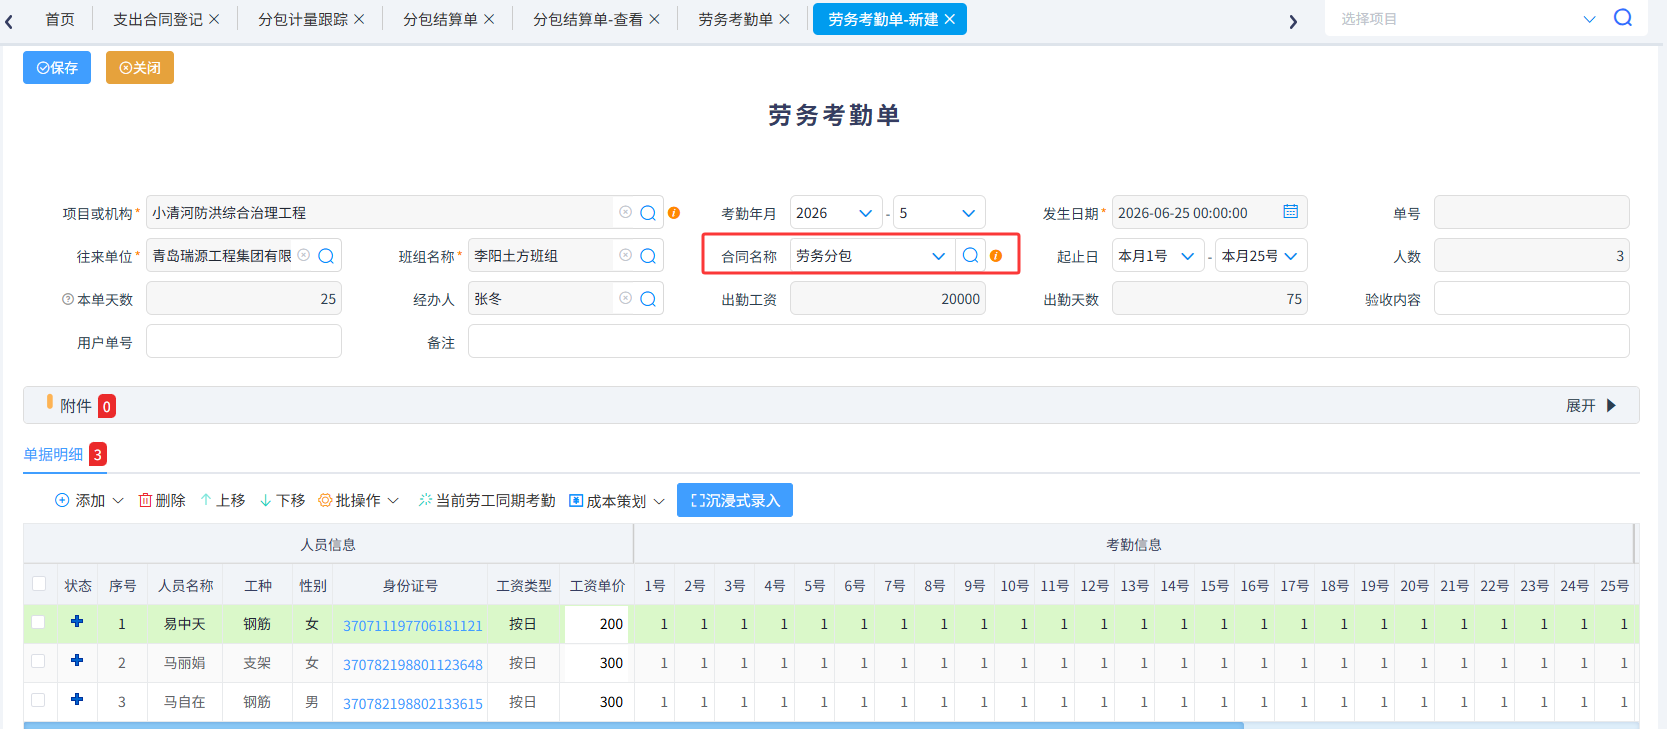1667x729 pixels.
Task: Click the top-right project search icon
Action: pos(1623,18)
